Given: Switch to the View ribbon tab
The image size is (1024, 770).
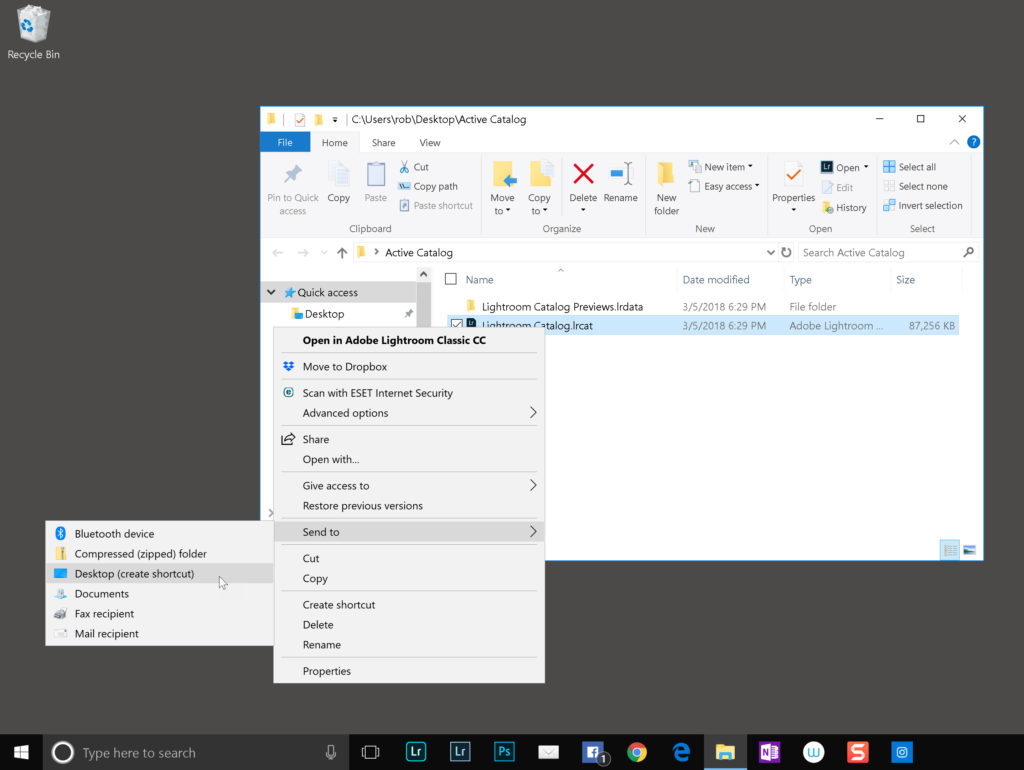Looking at the screenshot, I should coord(430,142).
